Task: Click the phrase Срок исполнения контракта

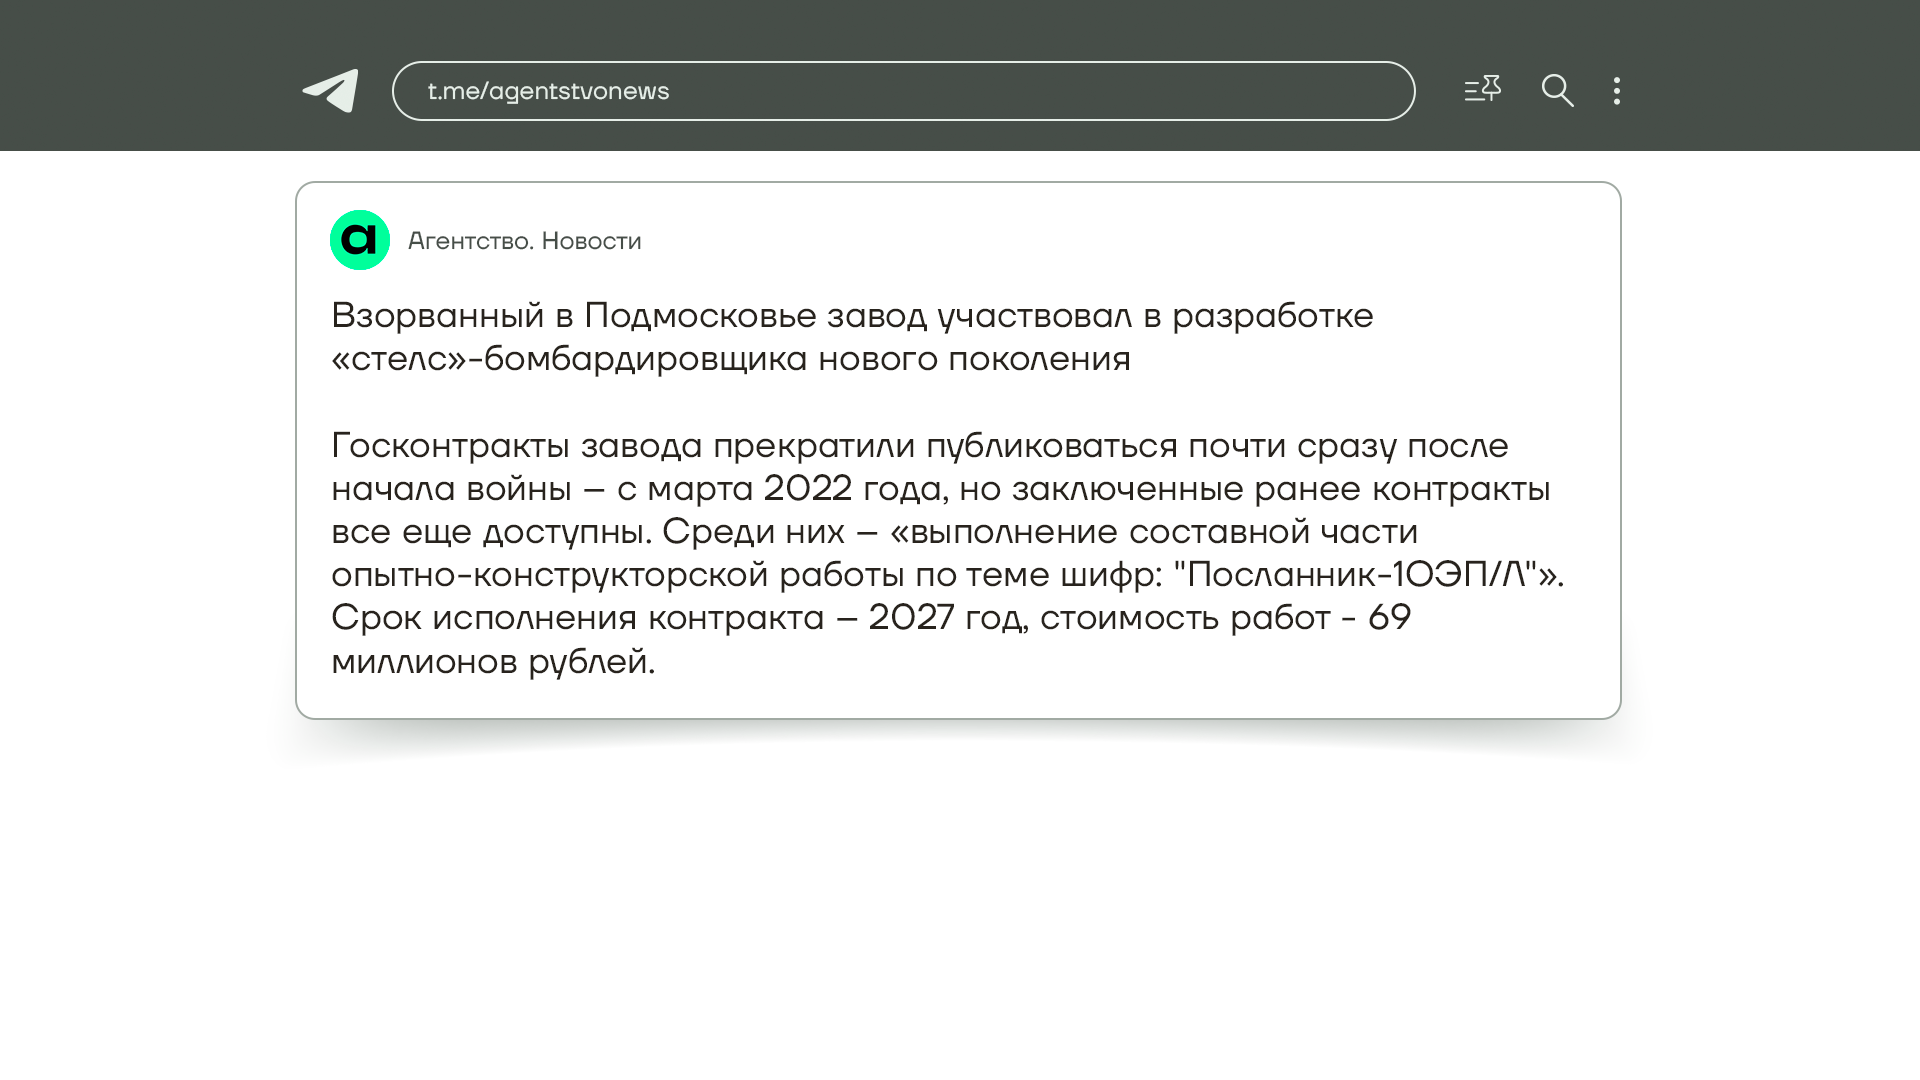Action: coord(577,618)
